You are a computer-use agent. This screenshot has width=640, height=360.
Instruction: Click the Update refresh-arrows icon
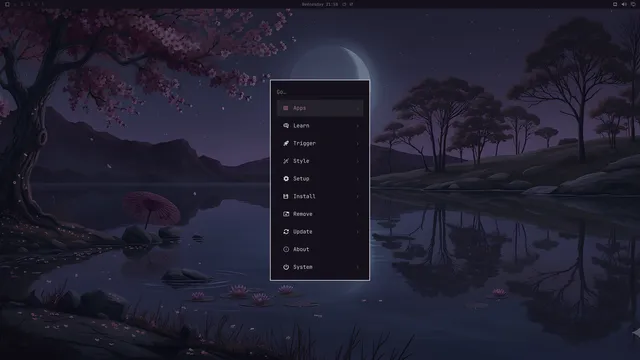[286, 231]
